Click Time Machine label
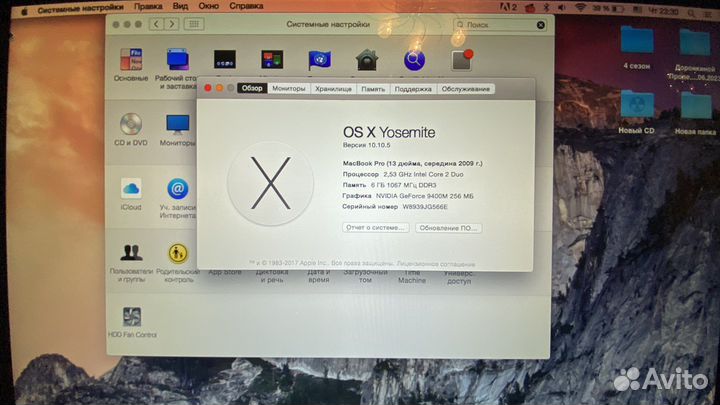The width and height of the screenshot is (720, 405). (412, 276)
